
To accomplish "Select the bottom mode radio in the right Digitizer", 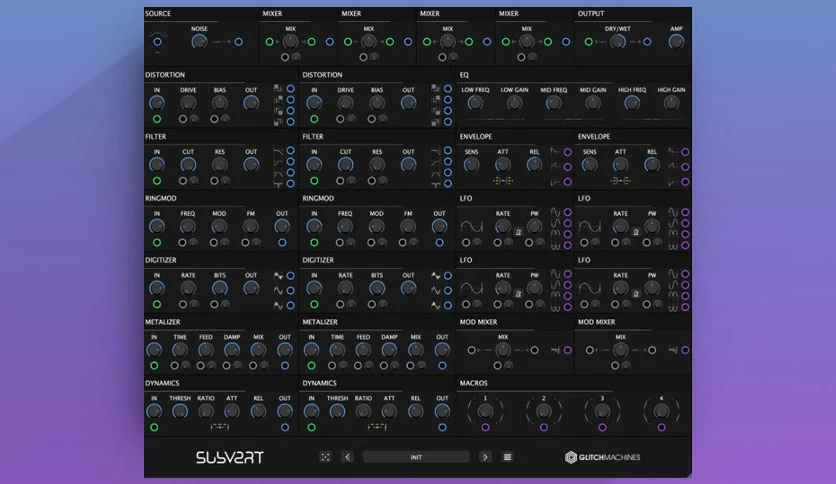I will coord(448,305).
